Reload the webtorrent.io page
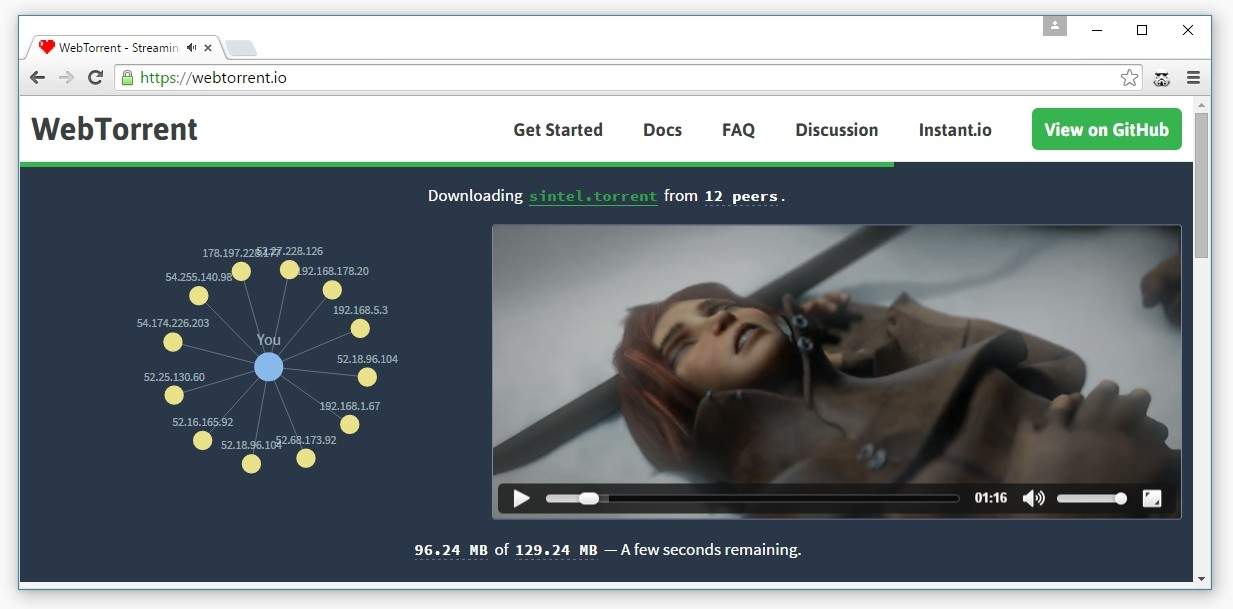This screenshot has height=609, width=1233. pyautogui.click(x=96, y=77)
